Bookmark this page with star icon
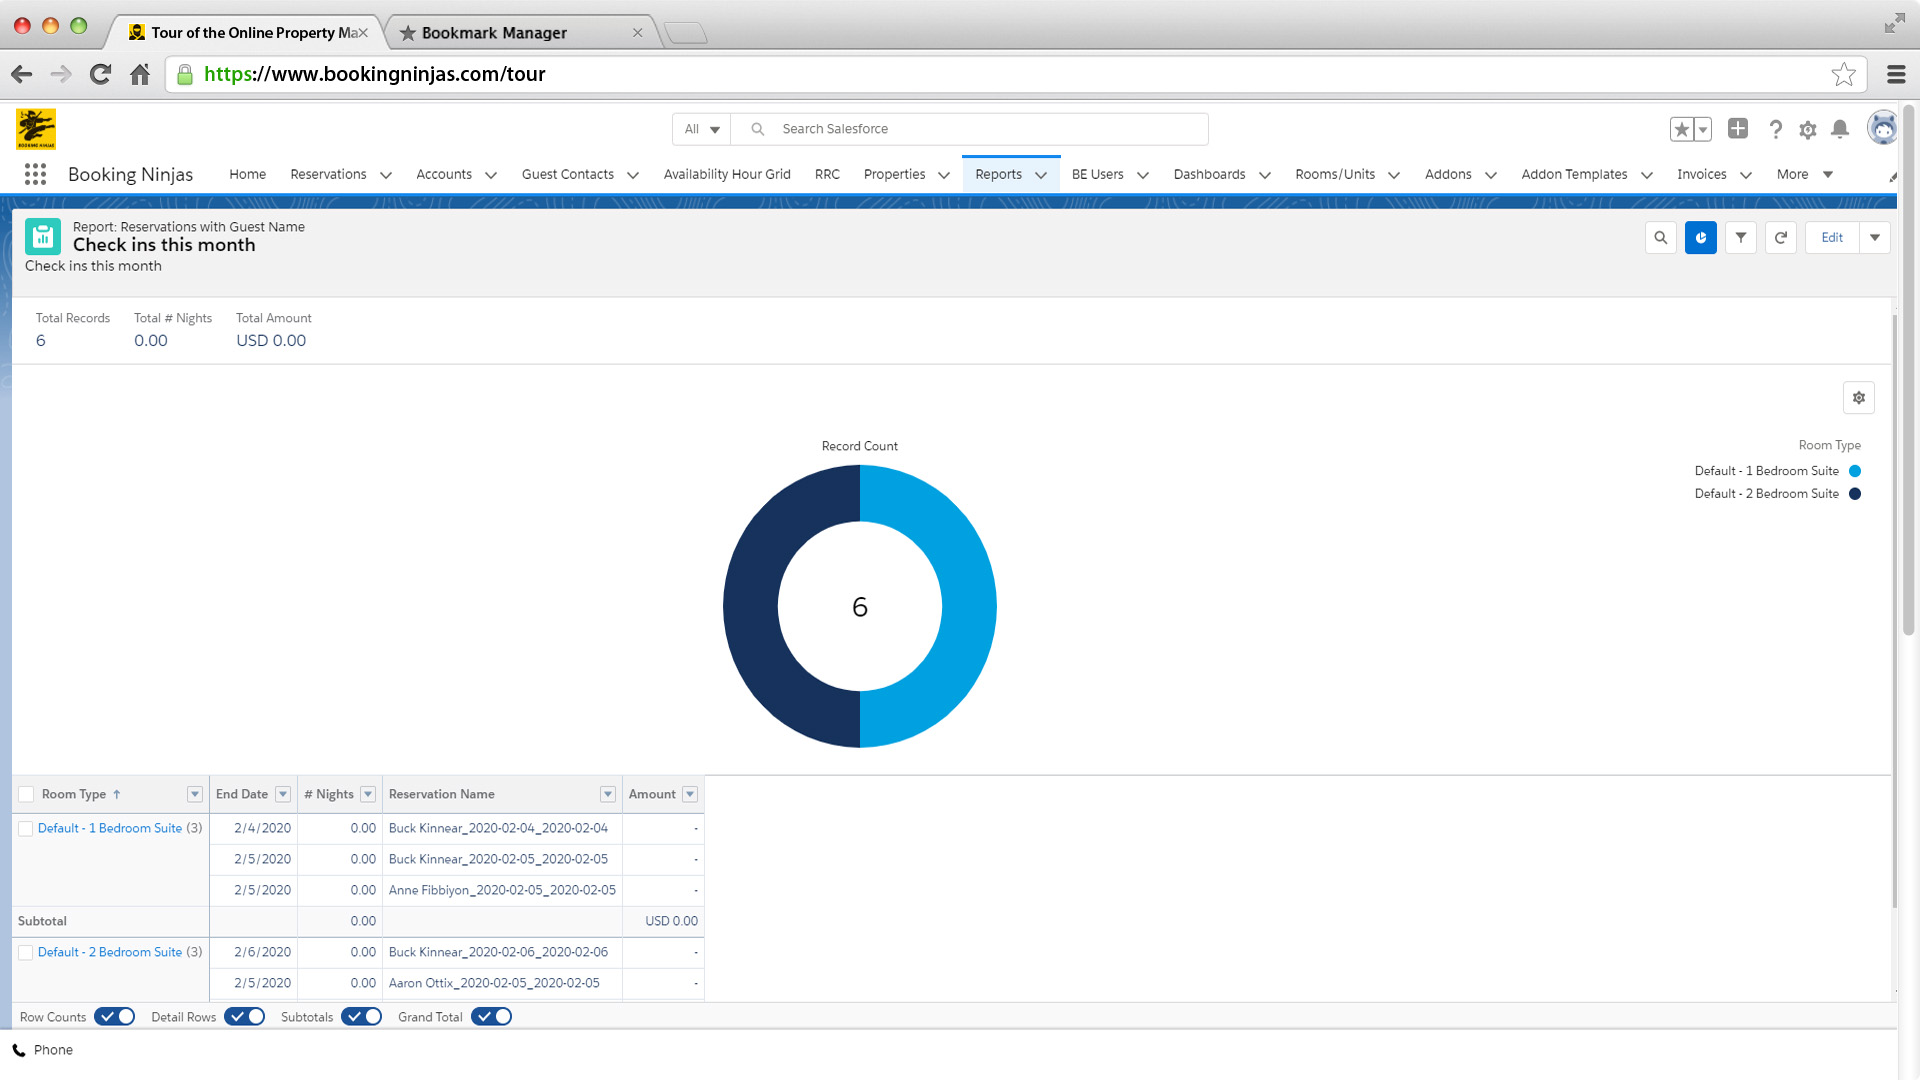The width and height of the screenshot is (1920, 1080). click(1843, 74)
